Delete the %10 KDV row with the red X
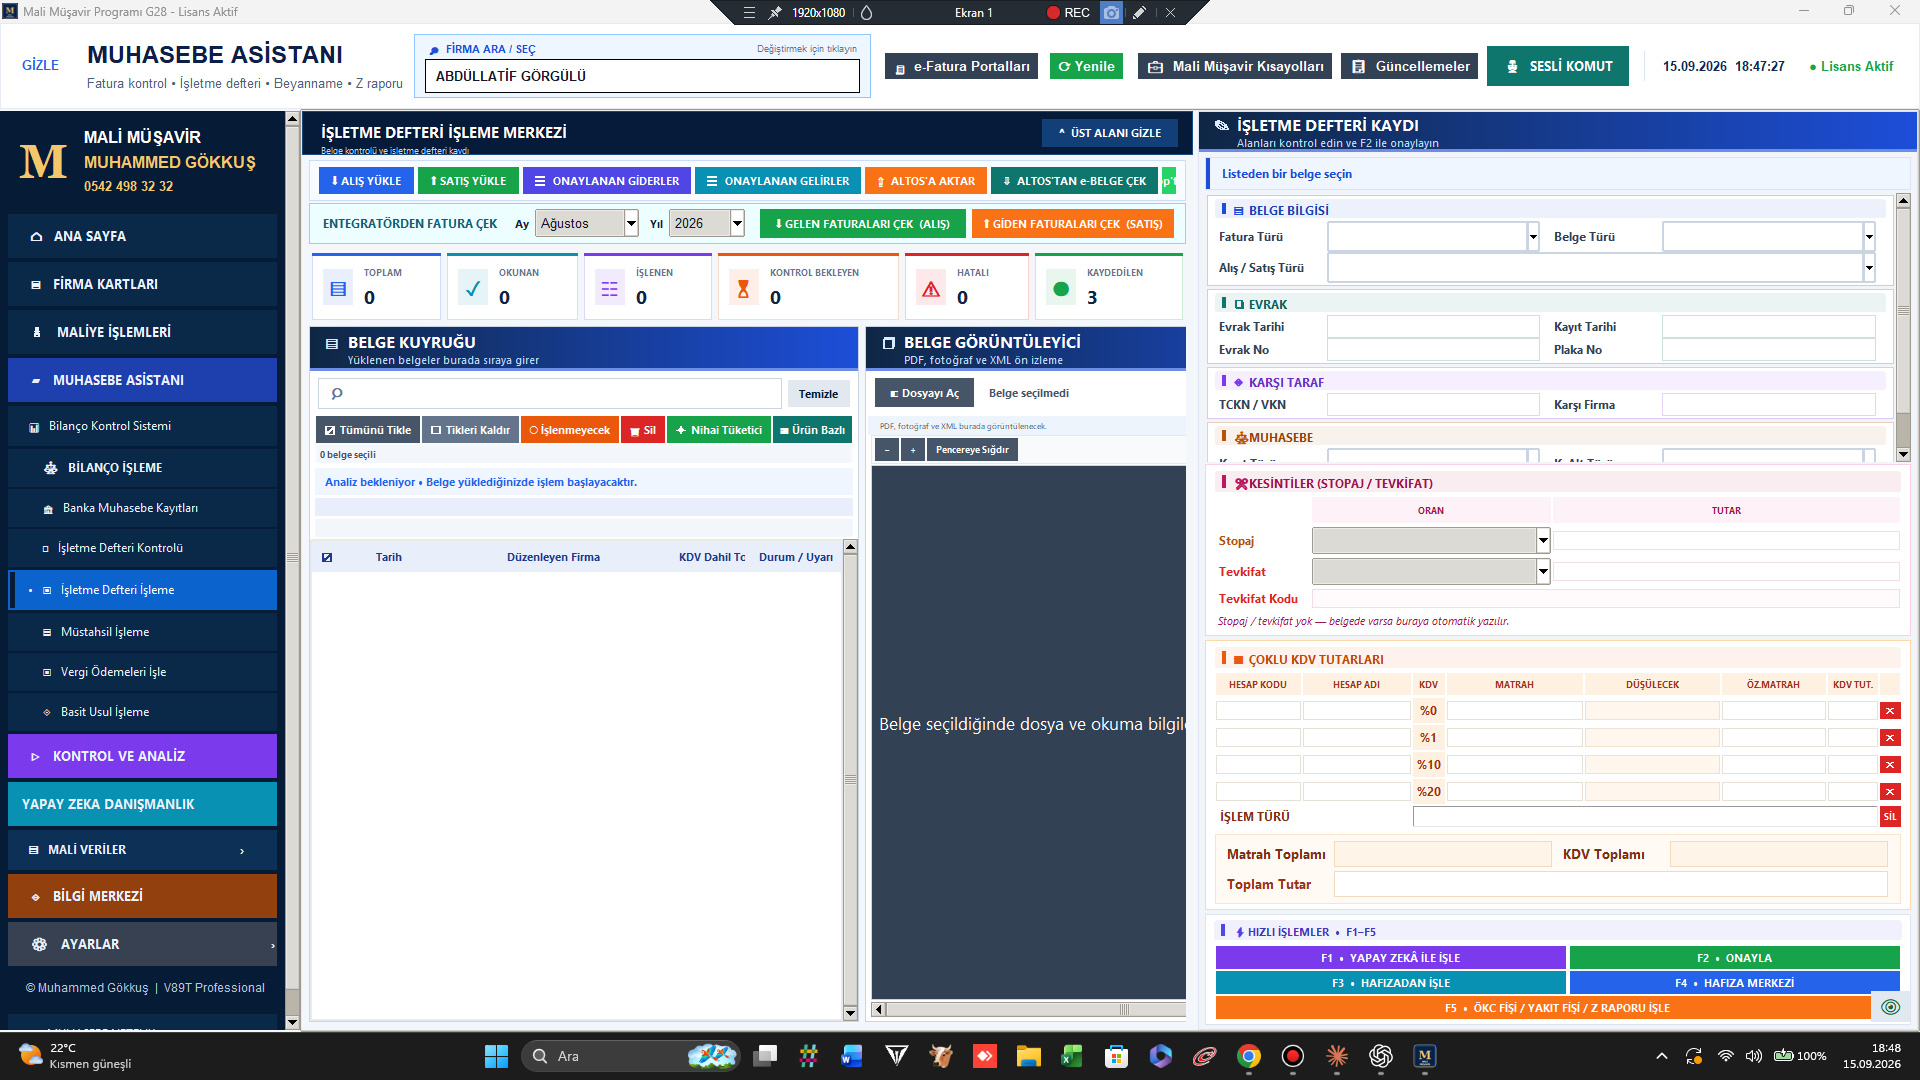 pos(1889,765)
